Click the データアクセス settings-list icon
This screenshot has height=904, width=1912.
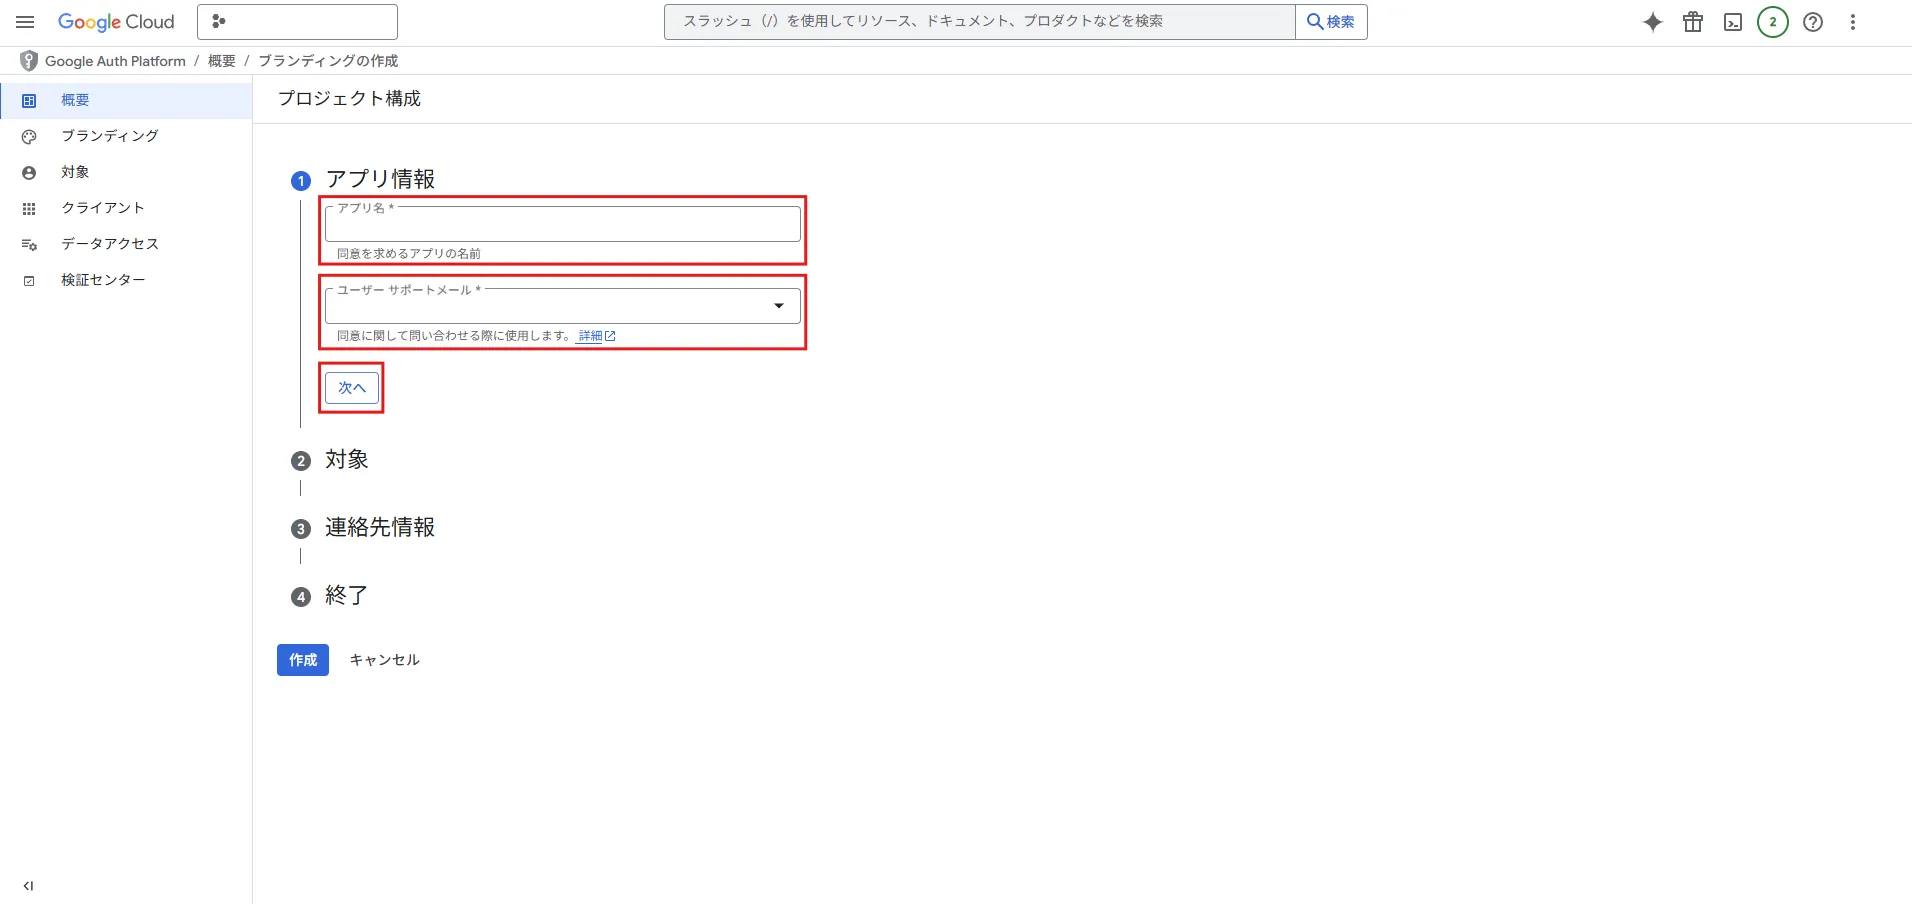pyautogui.click(x=29, y=244)
